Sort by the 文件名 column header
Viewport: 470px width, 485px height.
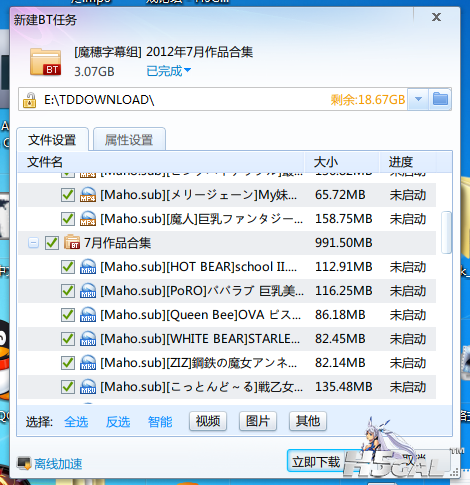161,162
